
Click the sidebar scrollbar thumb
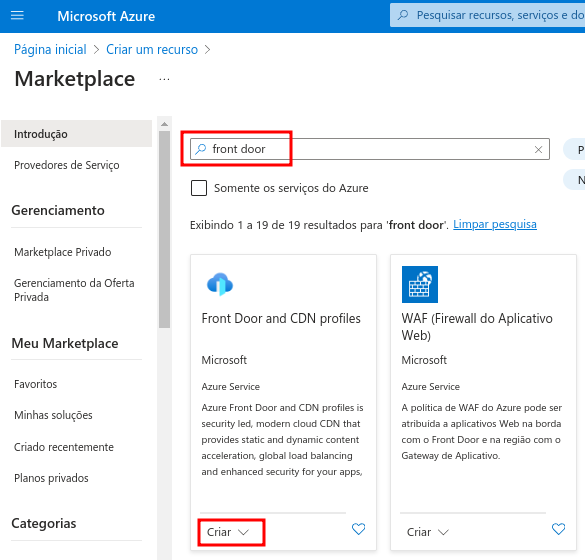pyautogui.click(x=164, y=229)
